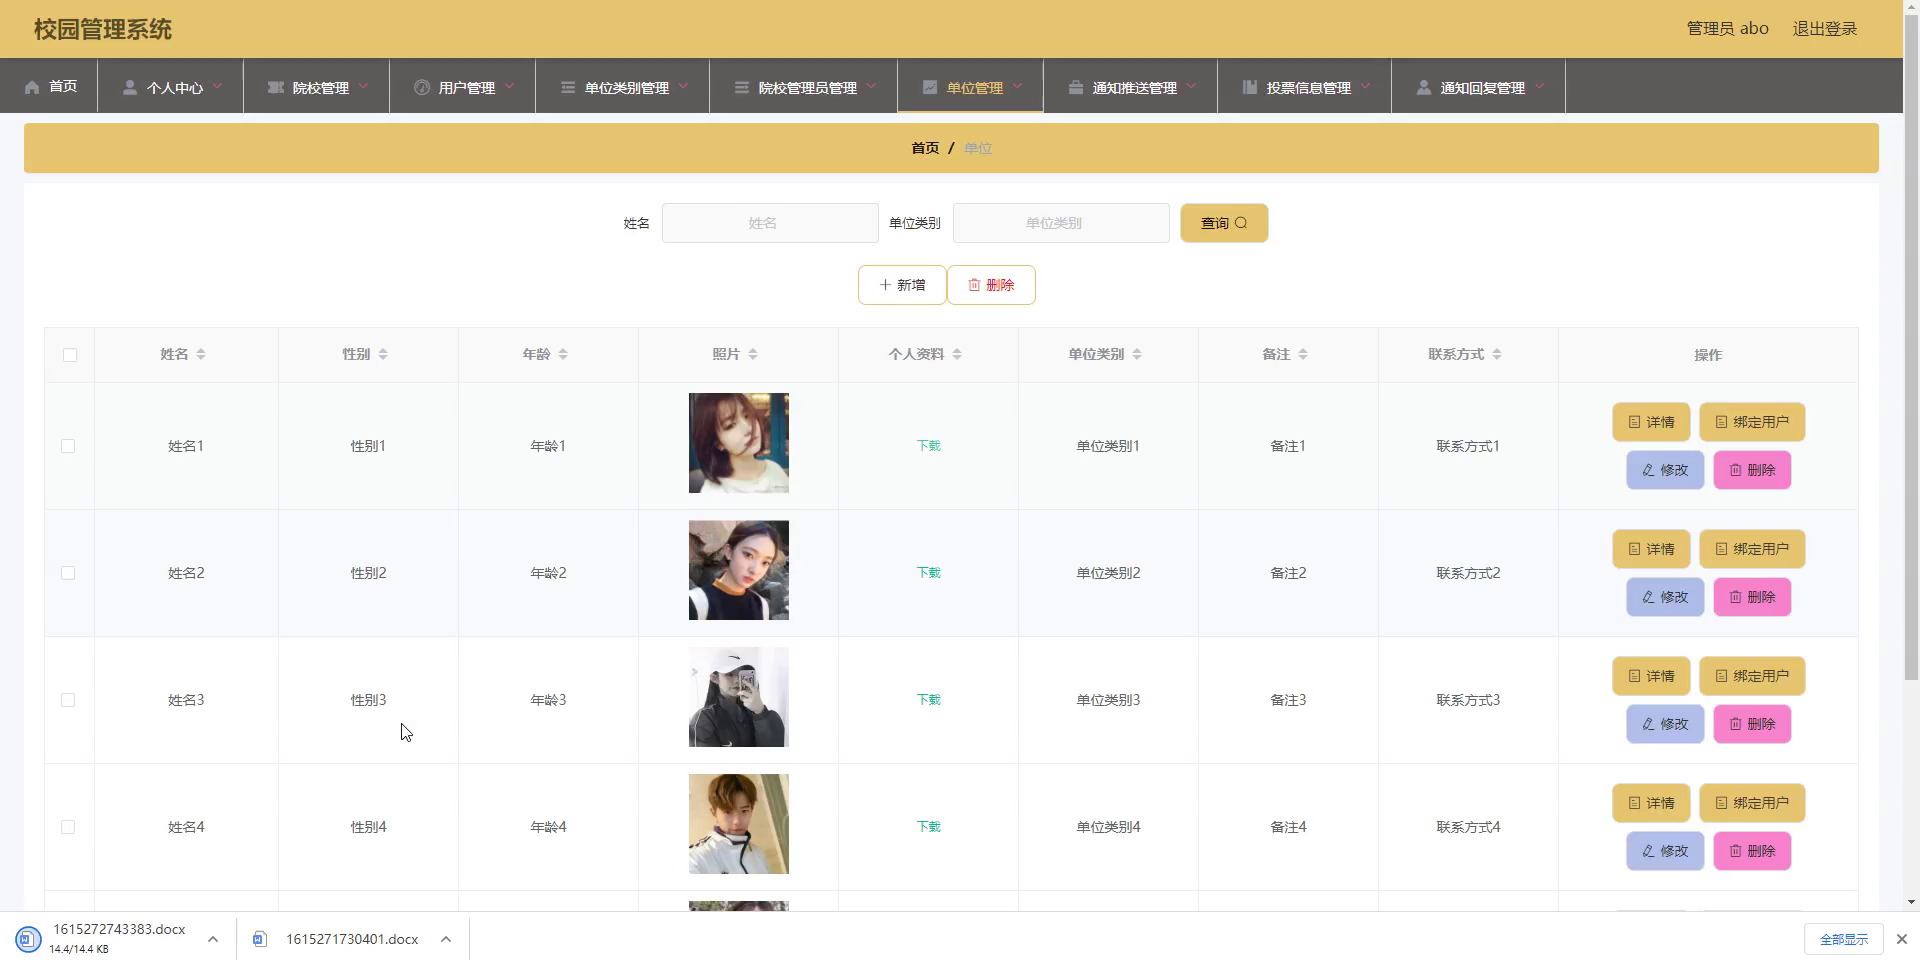The image size is (1920, 960).
Task: Click the briefcase icon beside 通知推送管理
Action: click(x=1076, y=88)
